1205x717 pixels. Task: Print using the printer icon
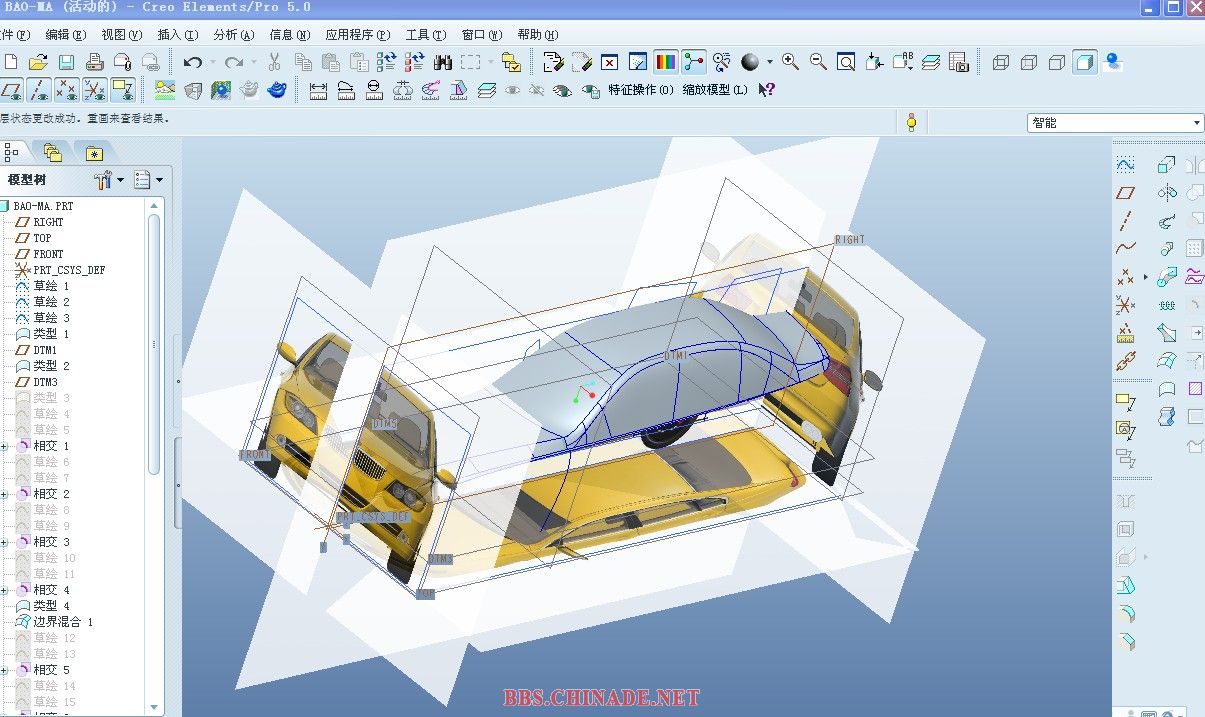[x=94, y=62]
